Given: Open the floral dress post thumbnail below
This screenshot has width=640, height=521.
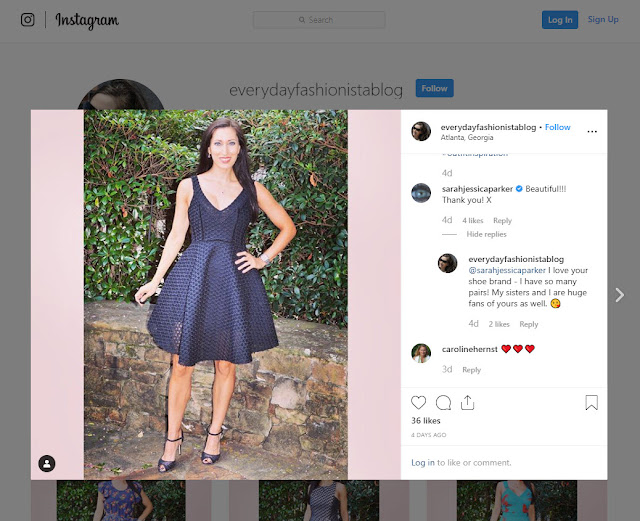Looking at the screenshot, I should 121,501.
